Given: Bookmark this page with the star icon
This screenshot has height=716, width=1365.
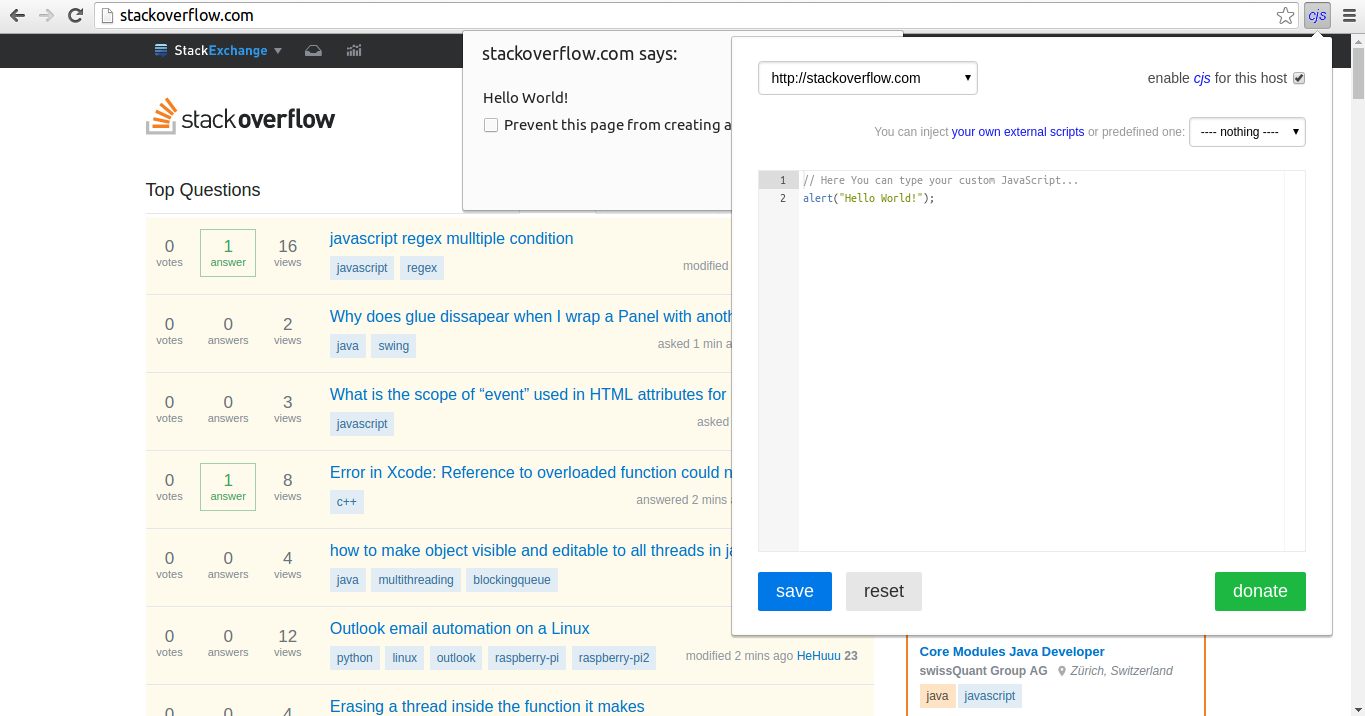Looking at the screenshot, I should coord(1285,15).
